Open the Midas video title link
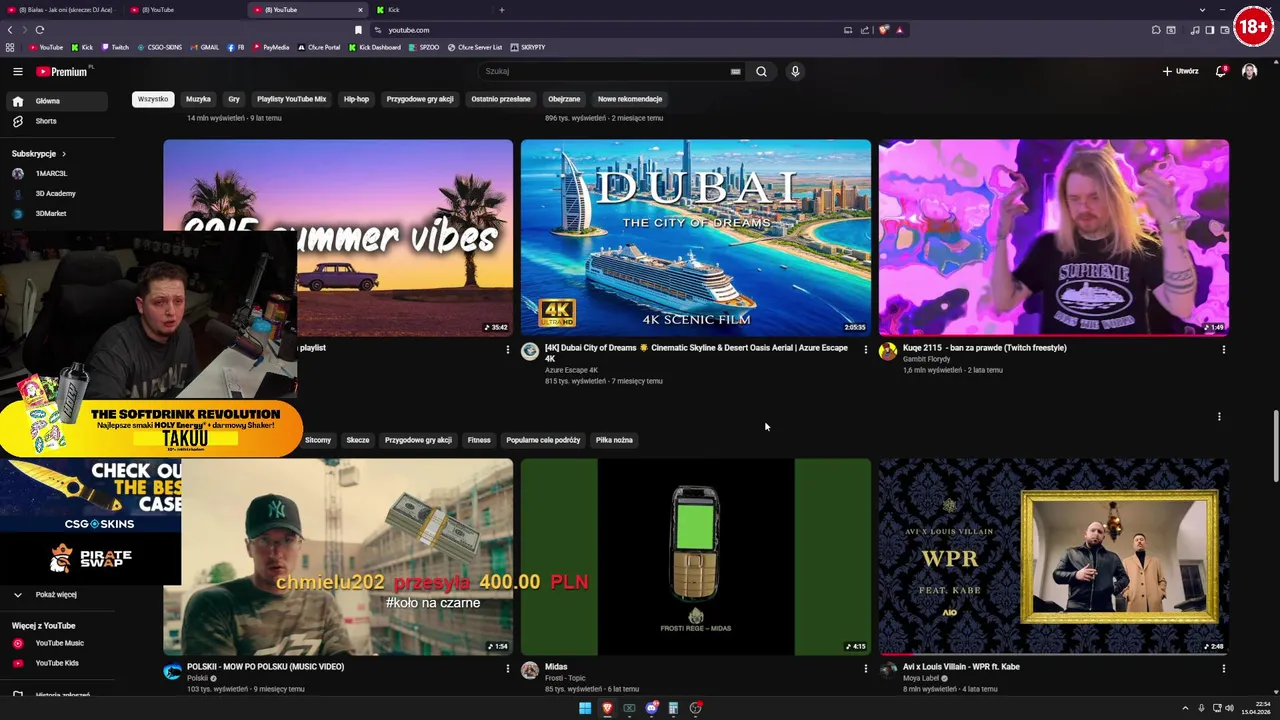 (x=556, y=667)
